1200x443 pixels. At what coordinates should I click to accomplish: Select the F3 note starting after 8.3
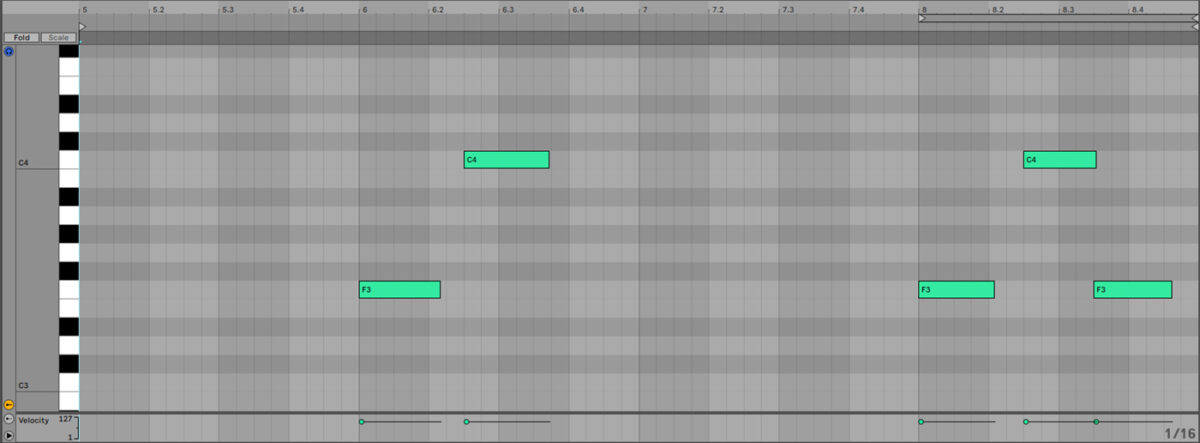click(1132, 290)
